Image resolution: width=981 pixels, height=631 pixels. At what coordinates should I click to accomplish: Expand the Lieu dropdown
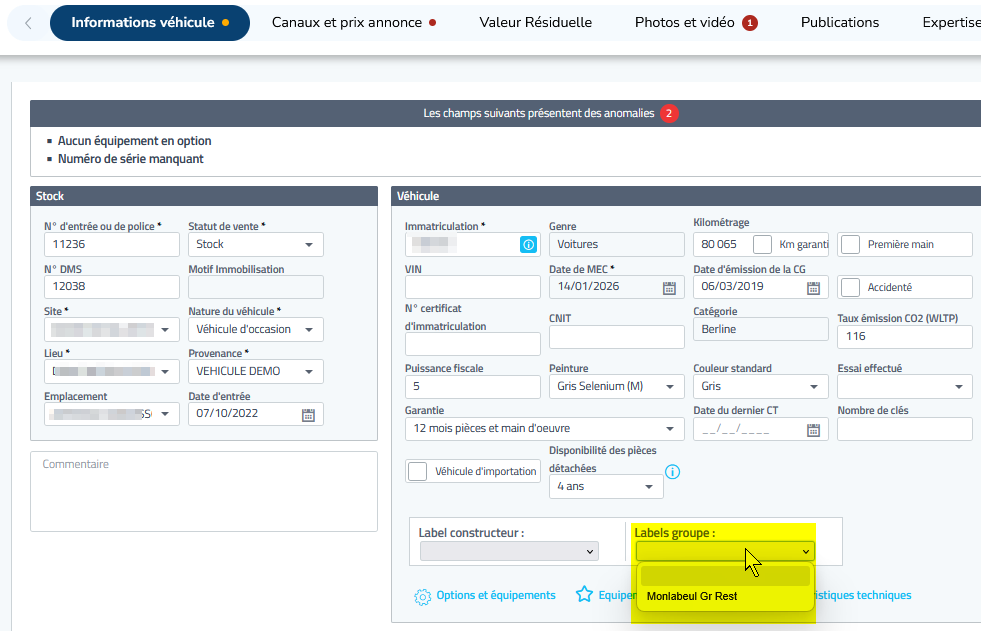(111, 371)
